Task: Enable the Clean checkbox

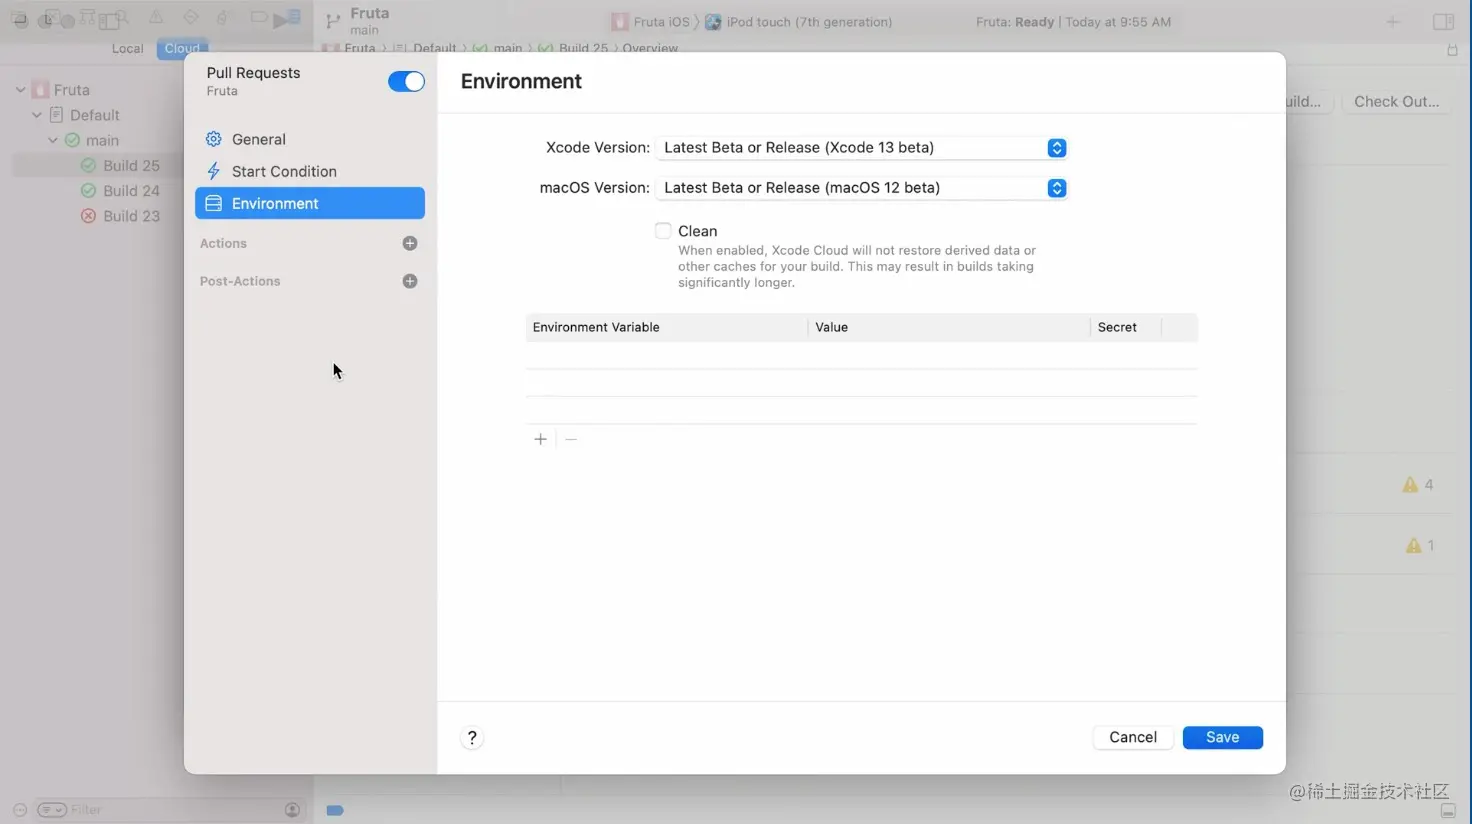Action: 663,231
